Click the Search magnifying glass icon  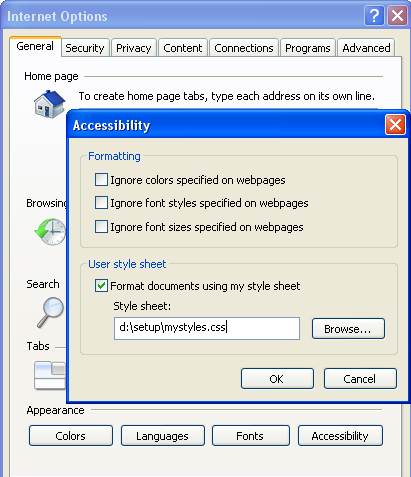pyautogui.click(x=50, y=312)
